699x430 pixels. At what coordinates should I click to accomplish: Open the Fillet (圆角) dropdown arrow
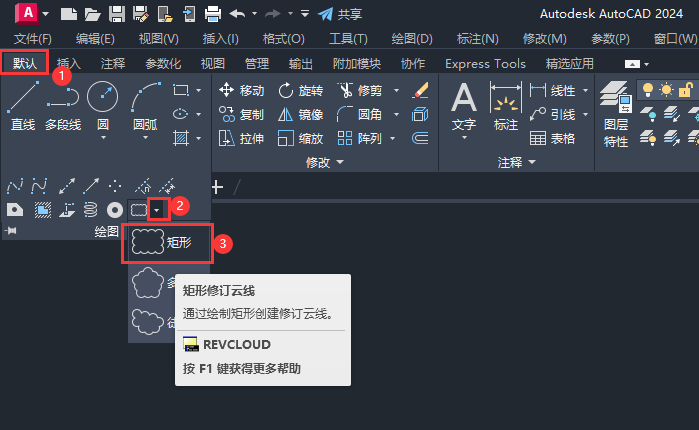pos(396,115)
